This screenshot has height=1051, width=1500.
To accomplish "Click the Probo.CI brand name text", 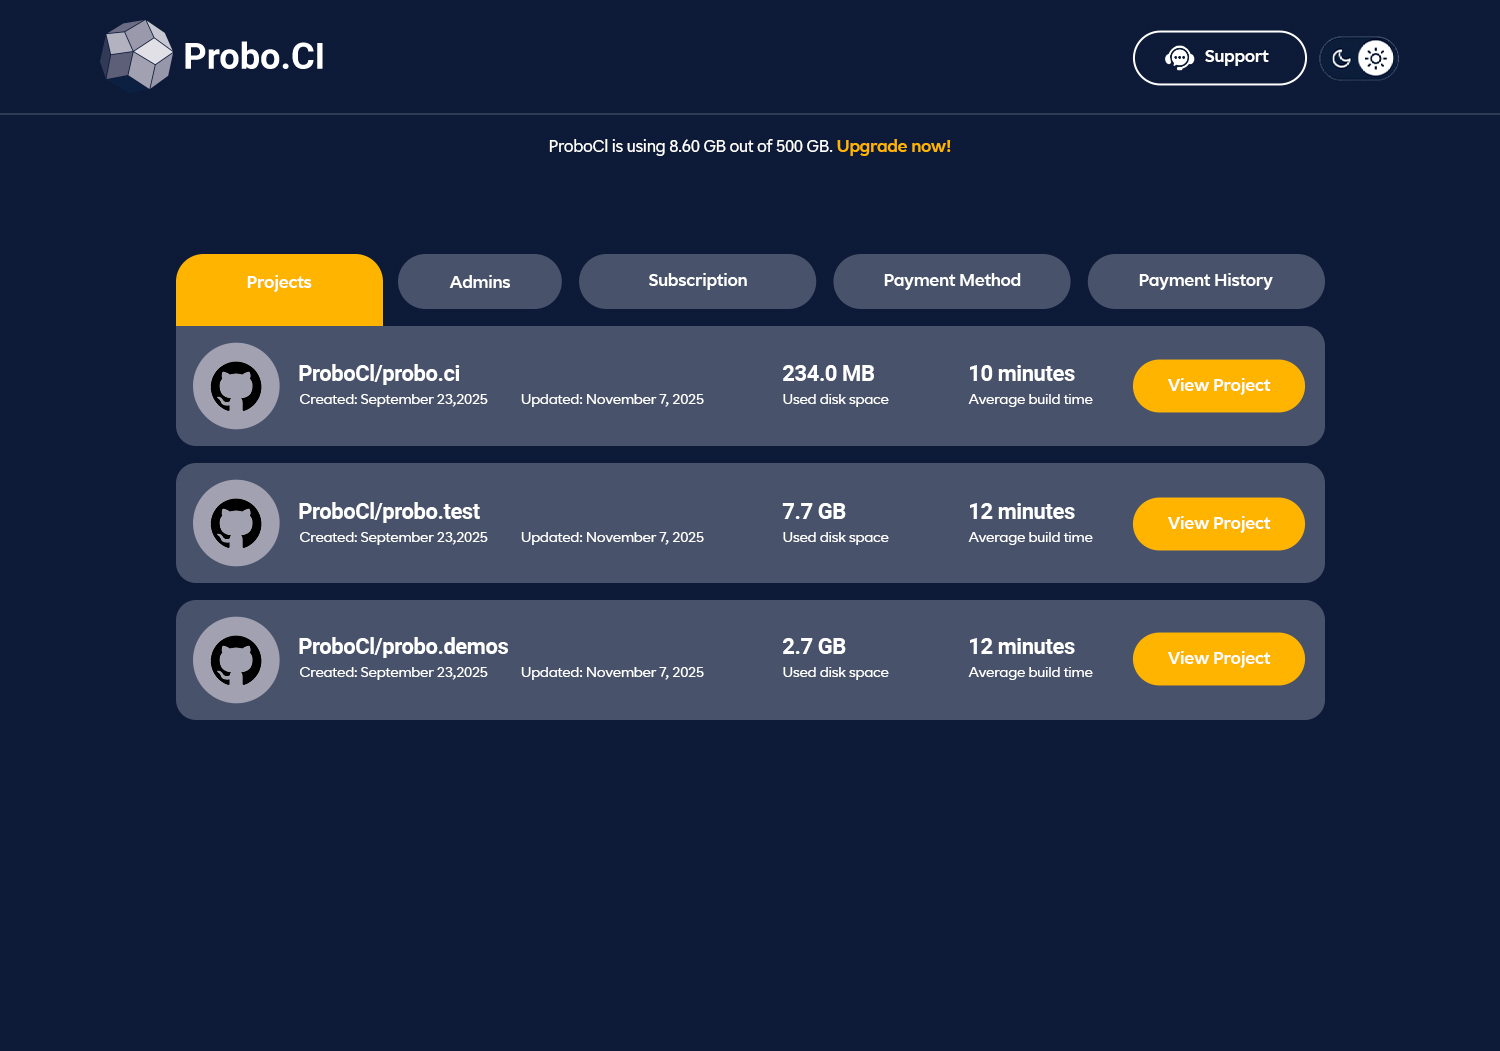I will (254, 57).
